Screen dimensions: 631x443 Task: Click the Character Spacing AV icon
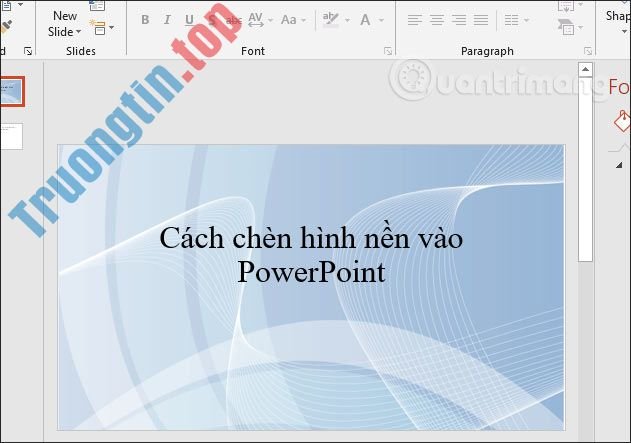click(x=256, y=19)
